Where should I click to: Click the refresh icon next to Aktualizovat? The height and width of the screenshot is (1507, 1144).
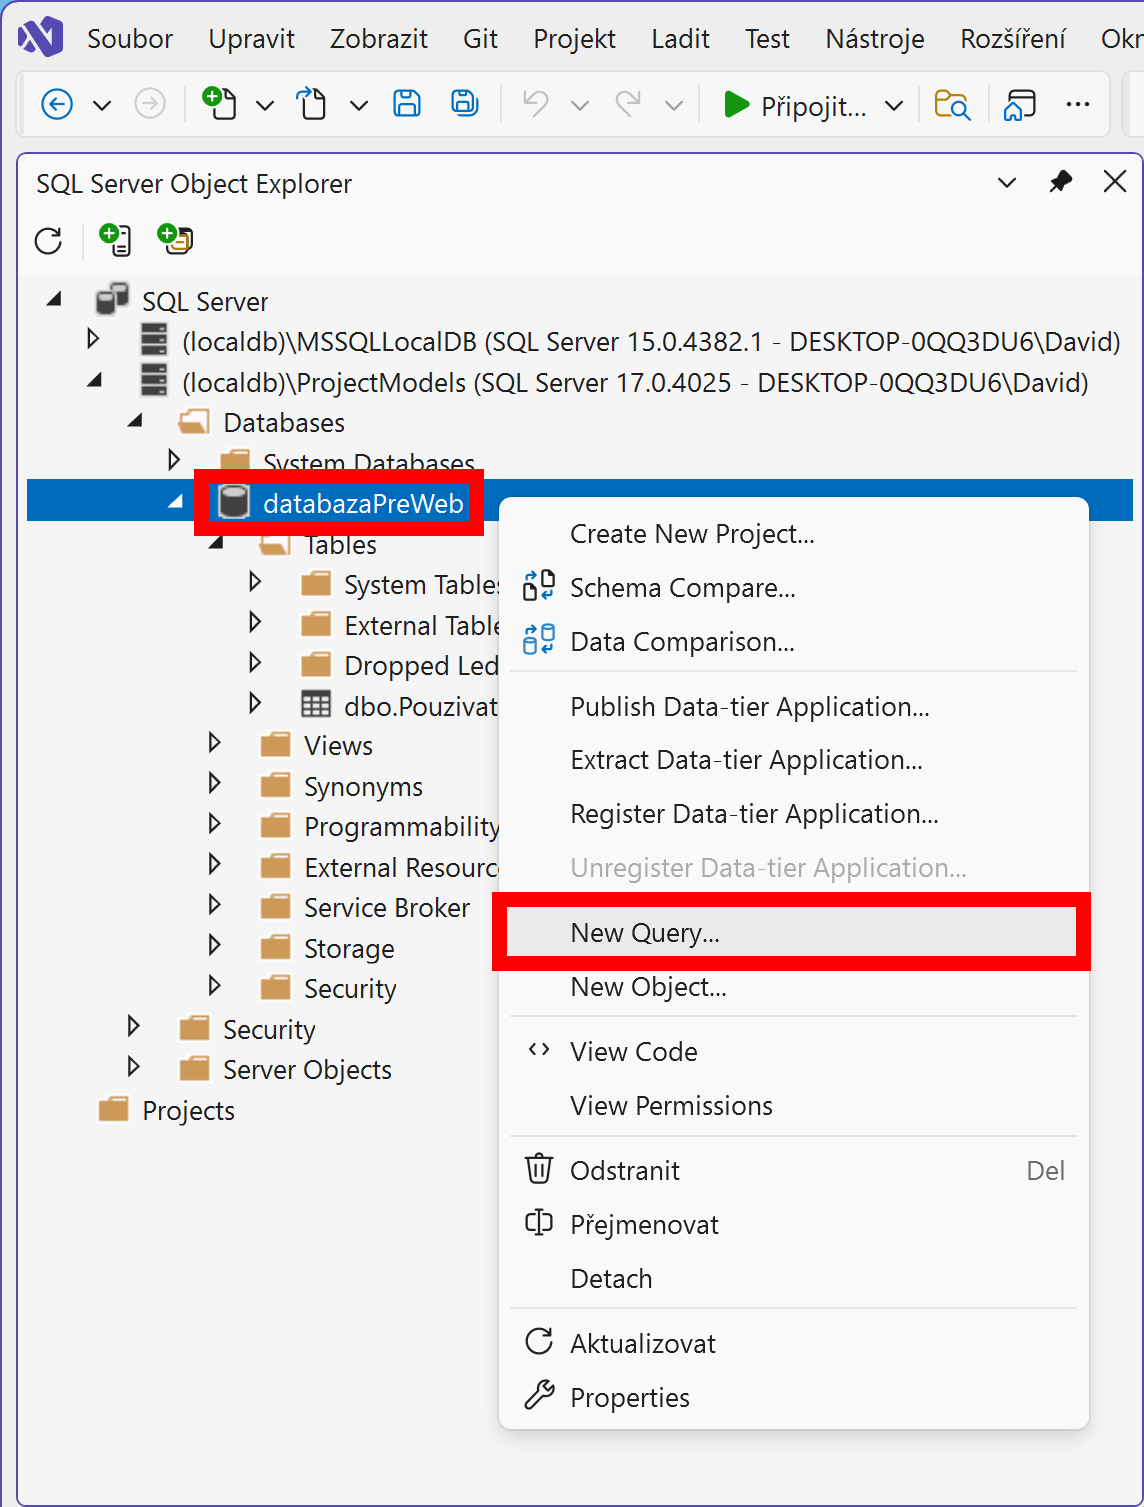[539, 1342]
